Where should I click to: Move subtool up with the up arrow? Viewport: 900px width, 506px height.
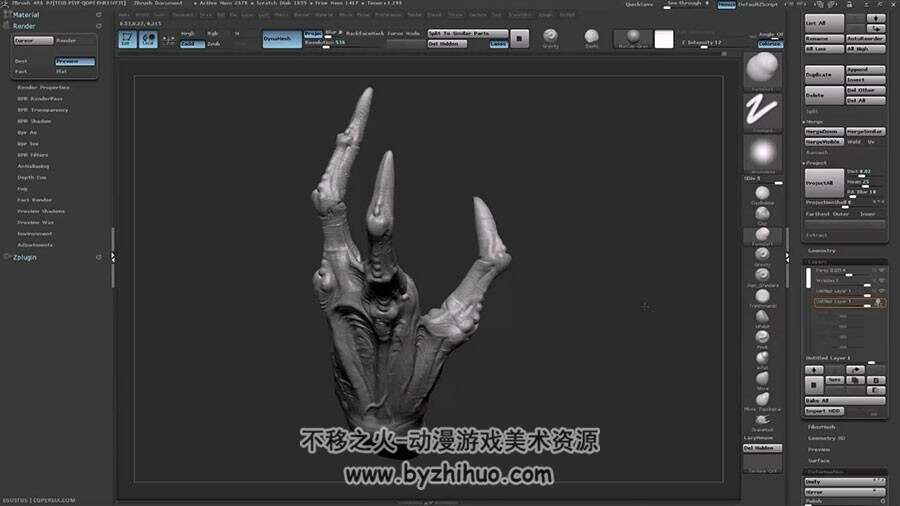875,18
